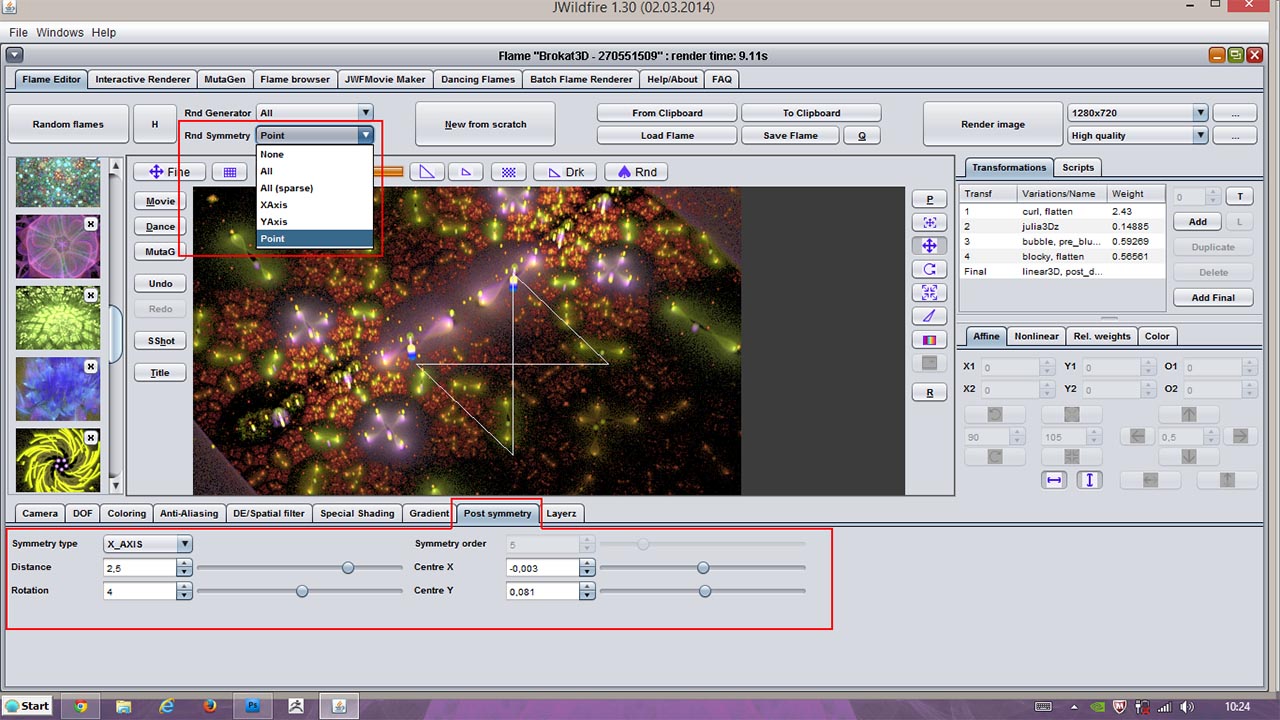Select the scale triangle tool icon
The width and height of the screenshot is (1280, 720).
930,292
